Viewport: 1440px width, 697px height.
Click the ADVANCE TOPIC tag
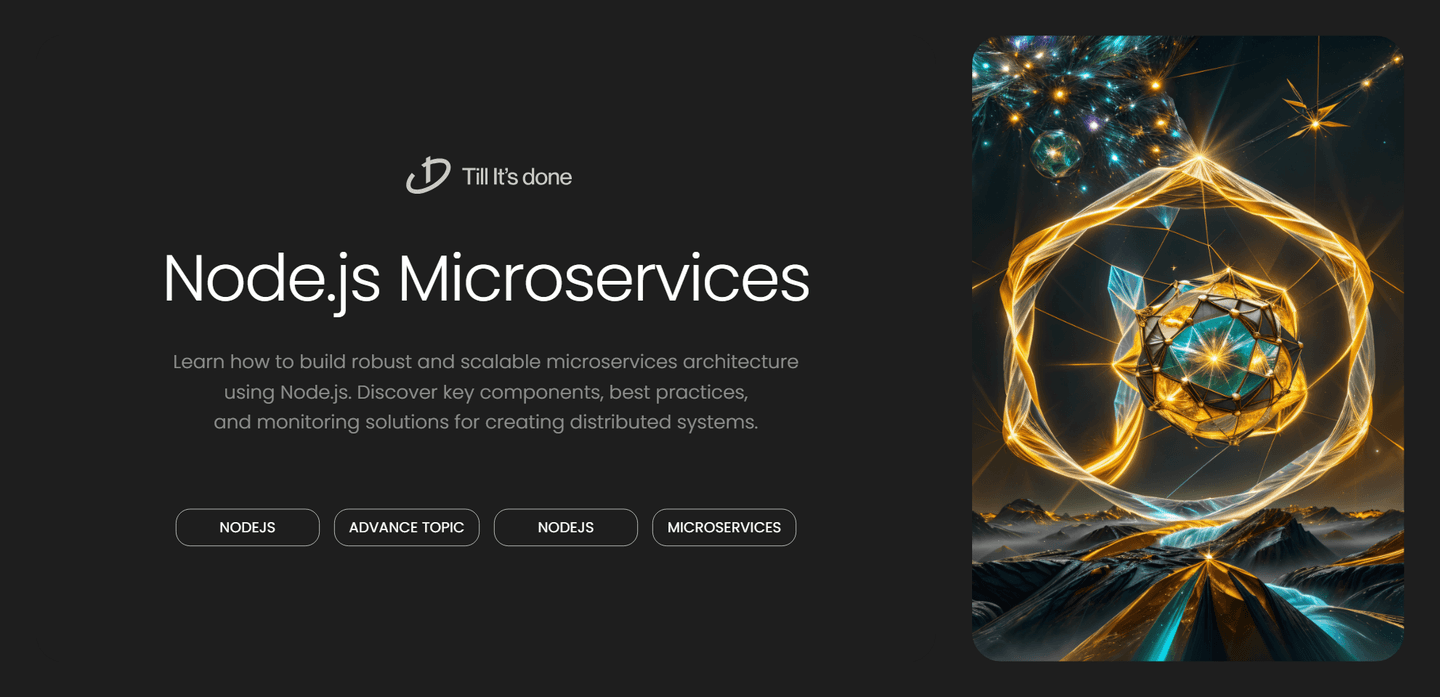click(406, 527)
